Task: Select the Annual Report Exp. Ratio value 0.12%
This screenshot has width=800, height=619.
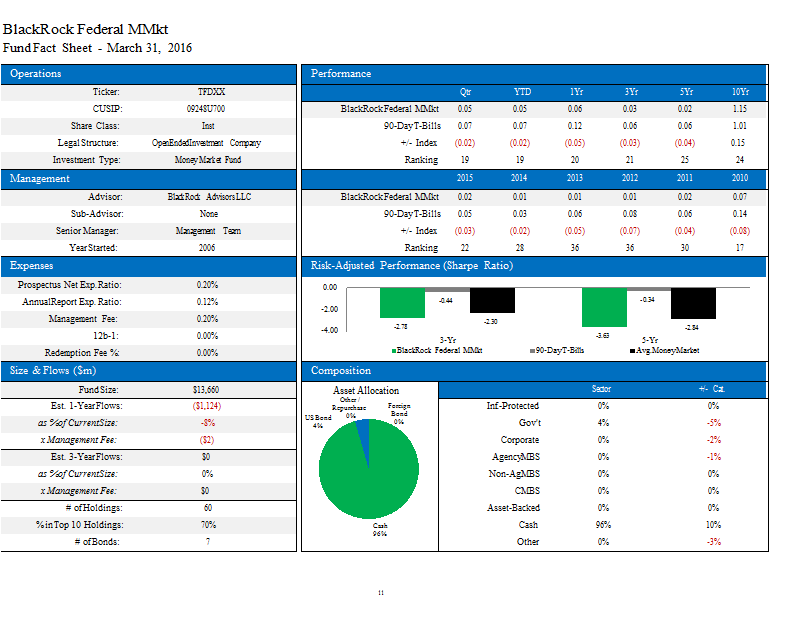Action: tap(207, 302)
